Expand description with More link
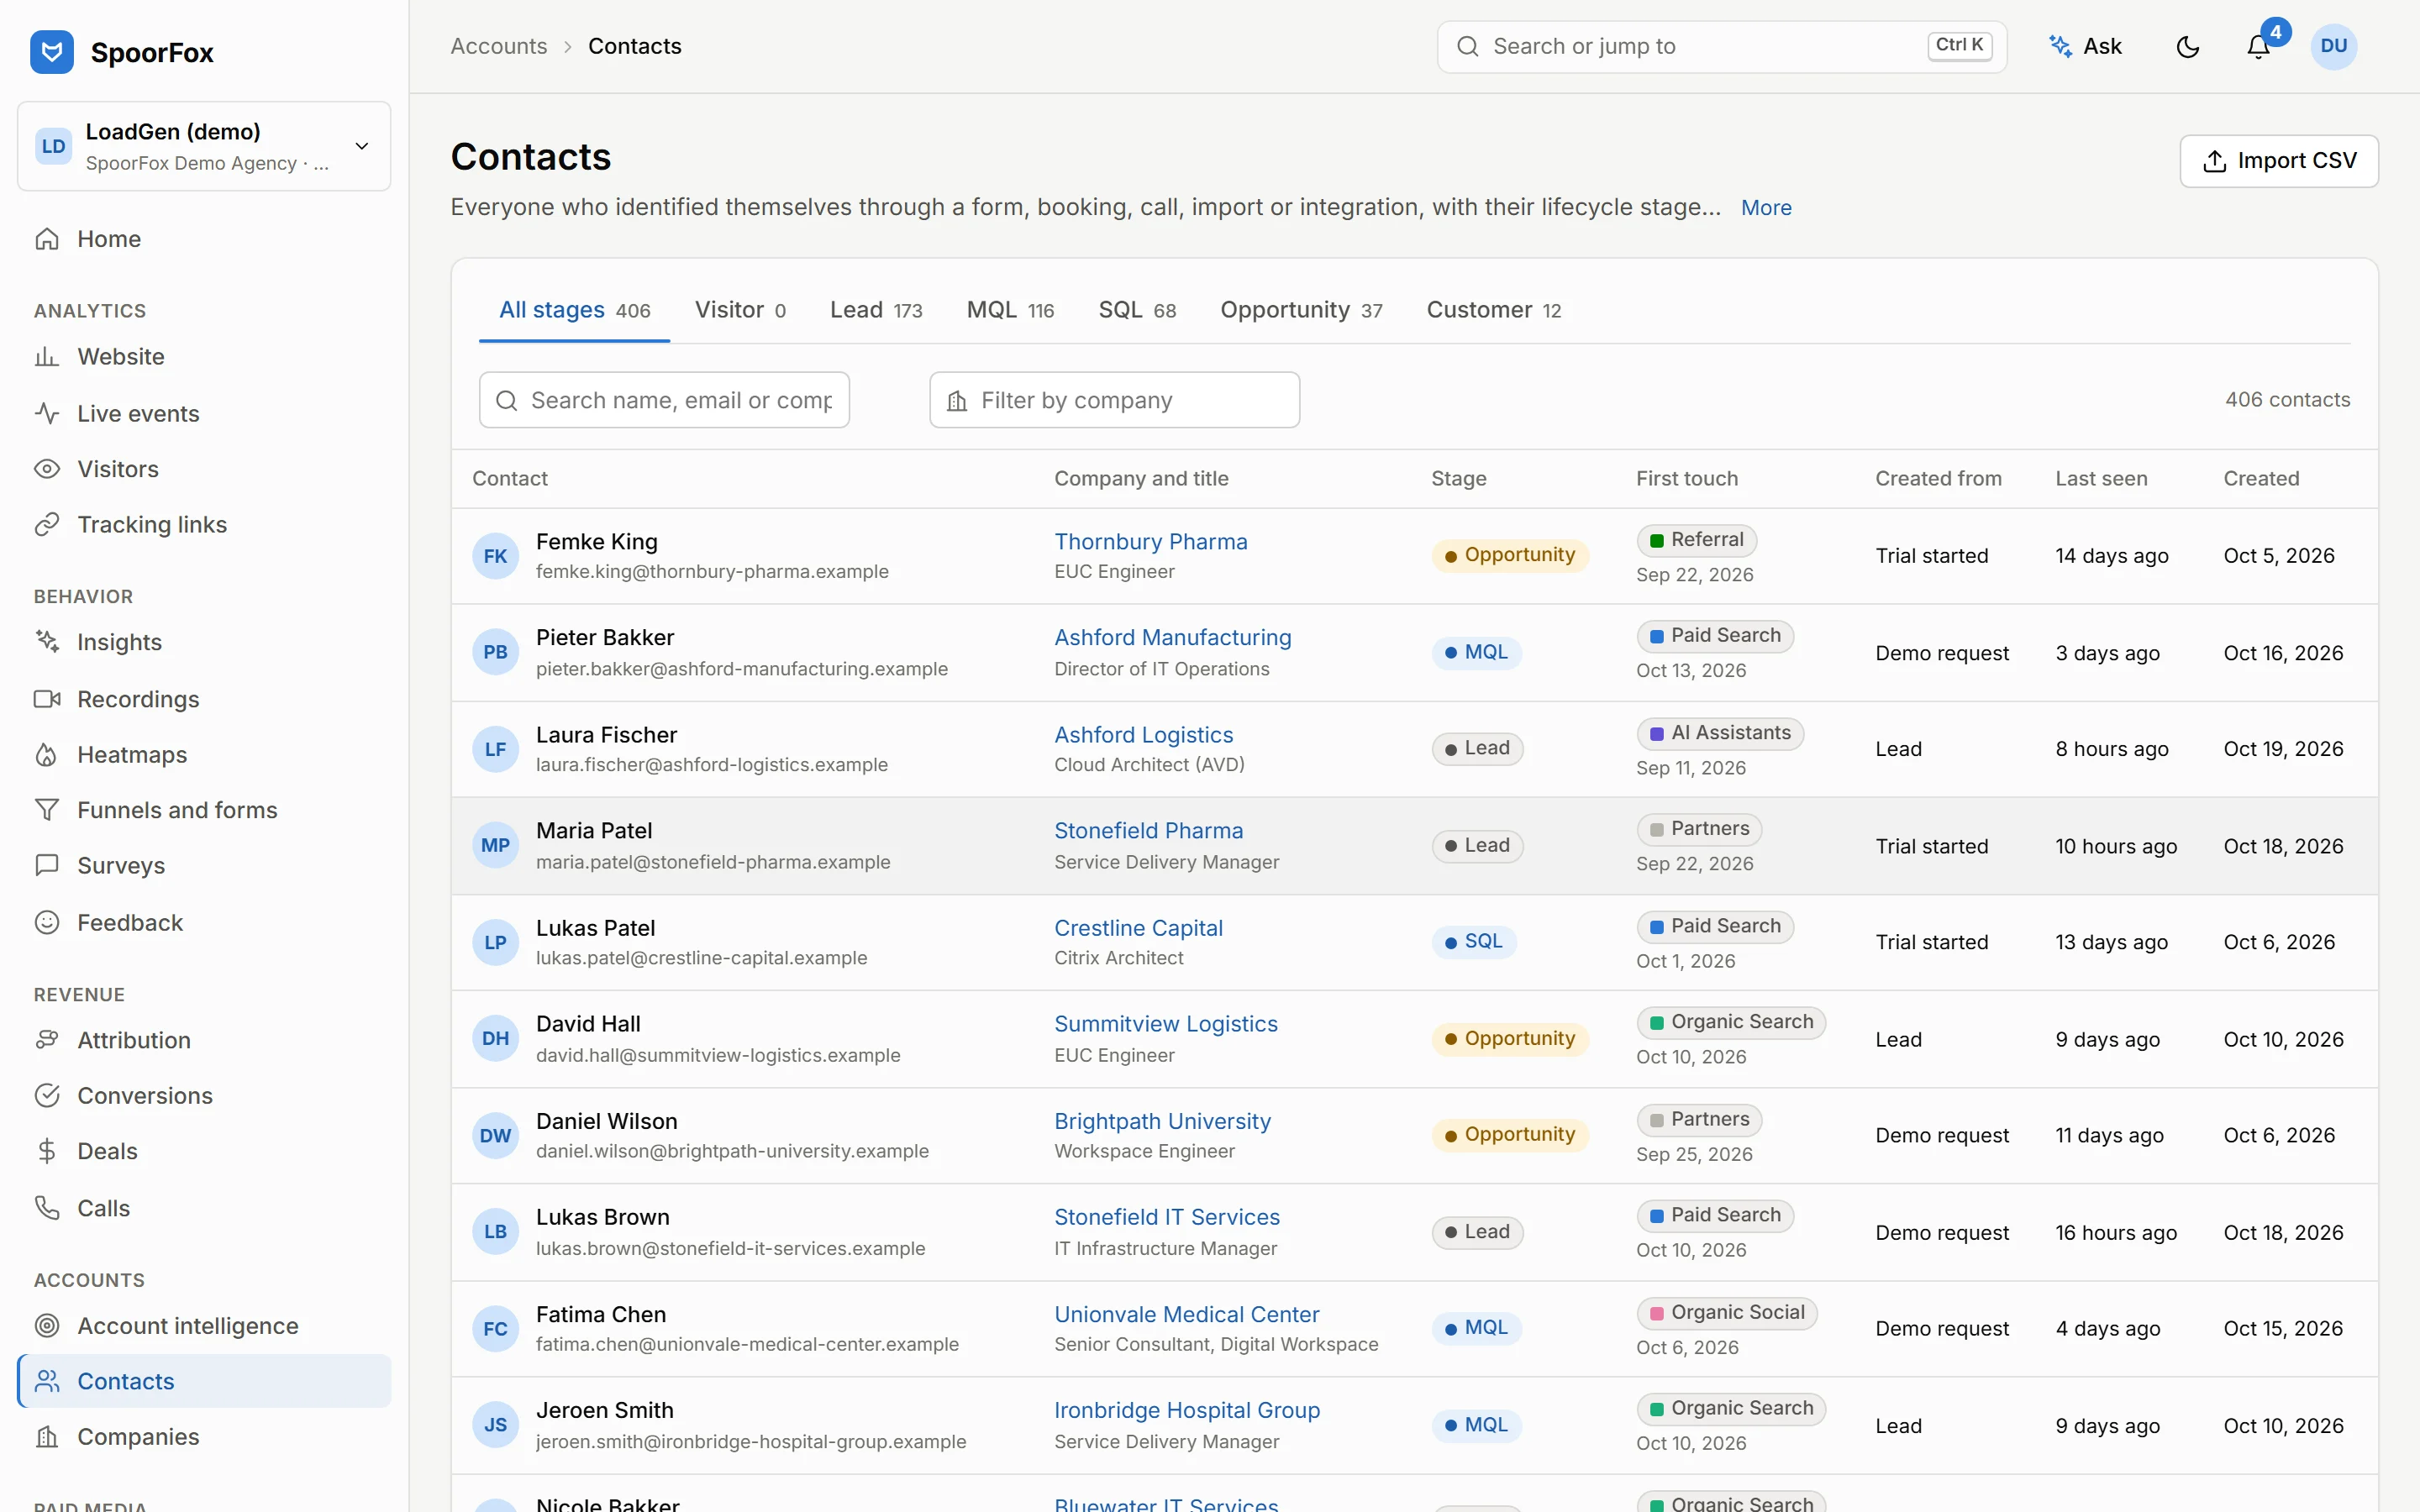 [1766, 208]
